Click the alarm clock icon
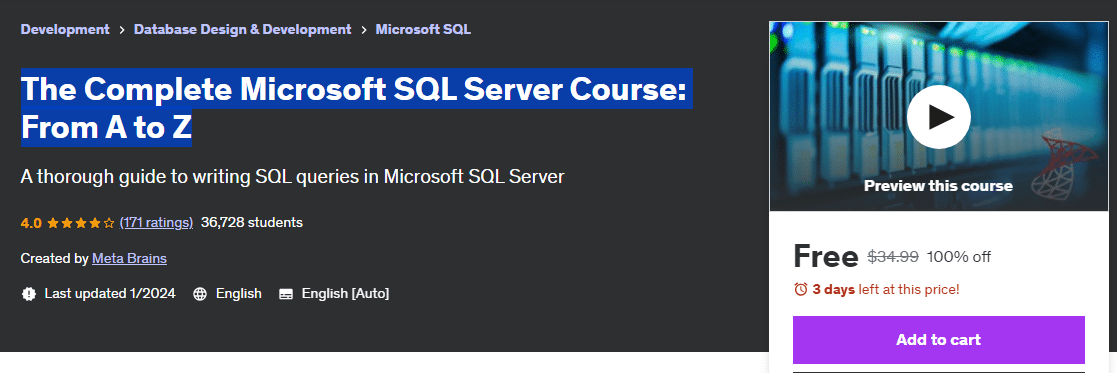1117x373 pixels. [x=801, y=289]
